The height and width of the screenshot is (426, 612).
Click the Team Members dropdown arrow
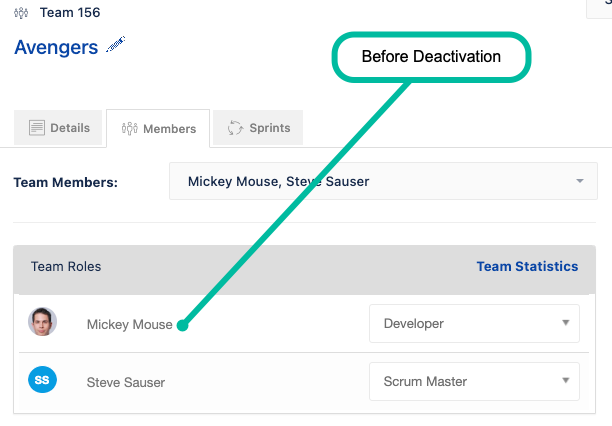point(580,181)
